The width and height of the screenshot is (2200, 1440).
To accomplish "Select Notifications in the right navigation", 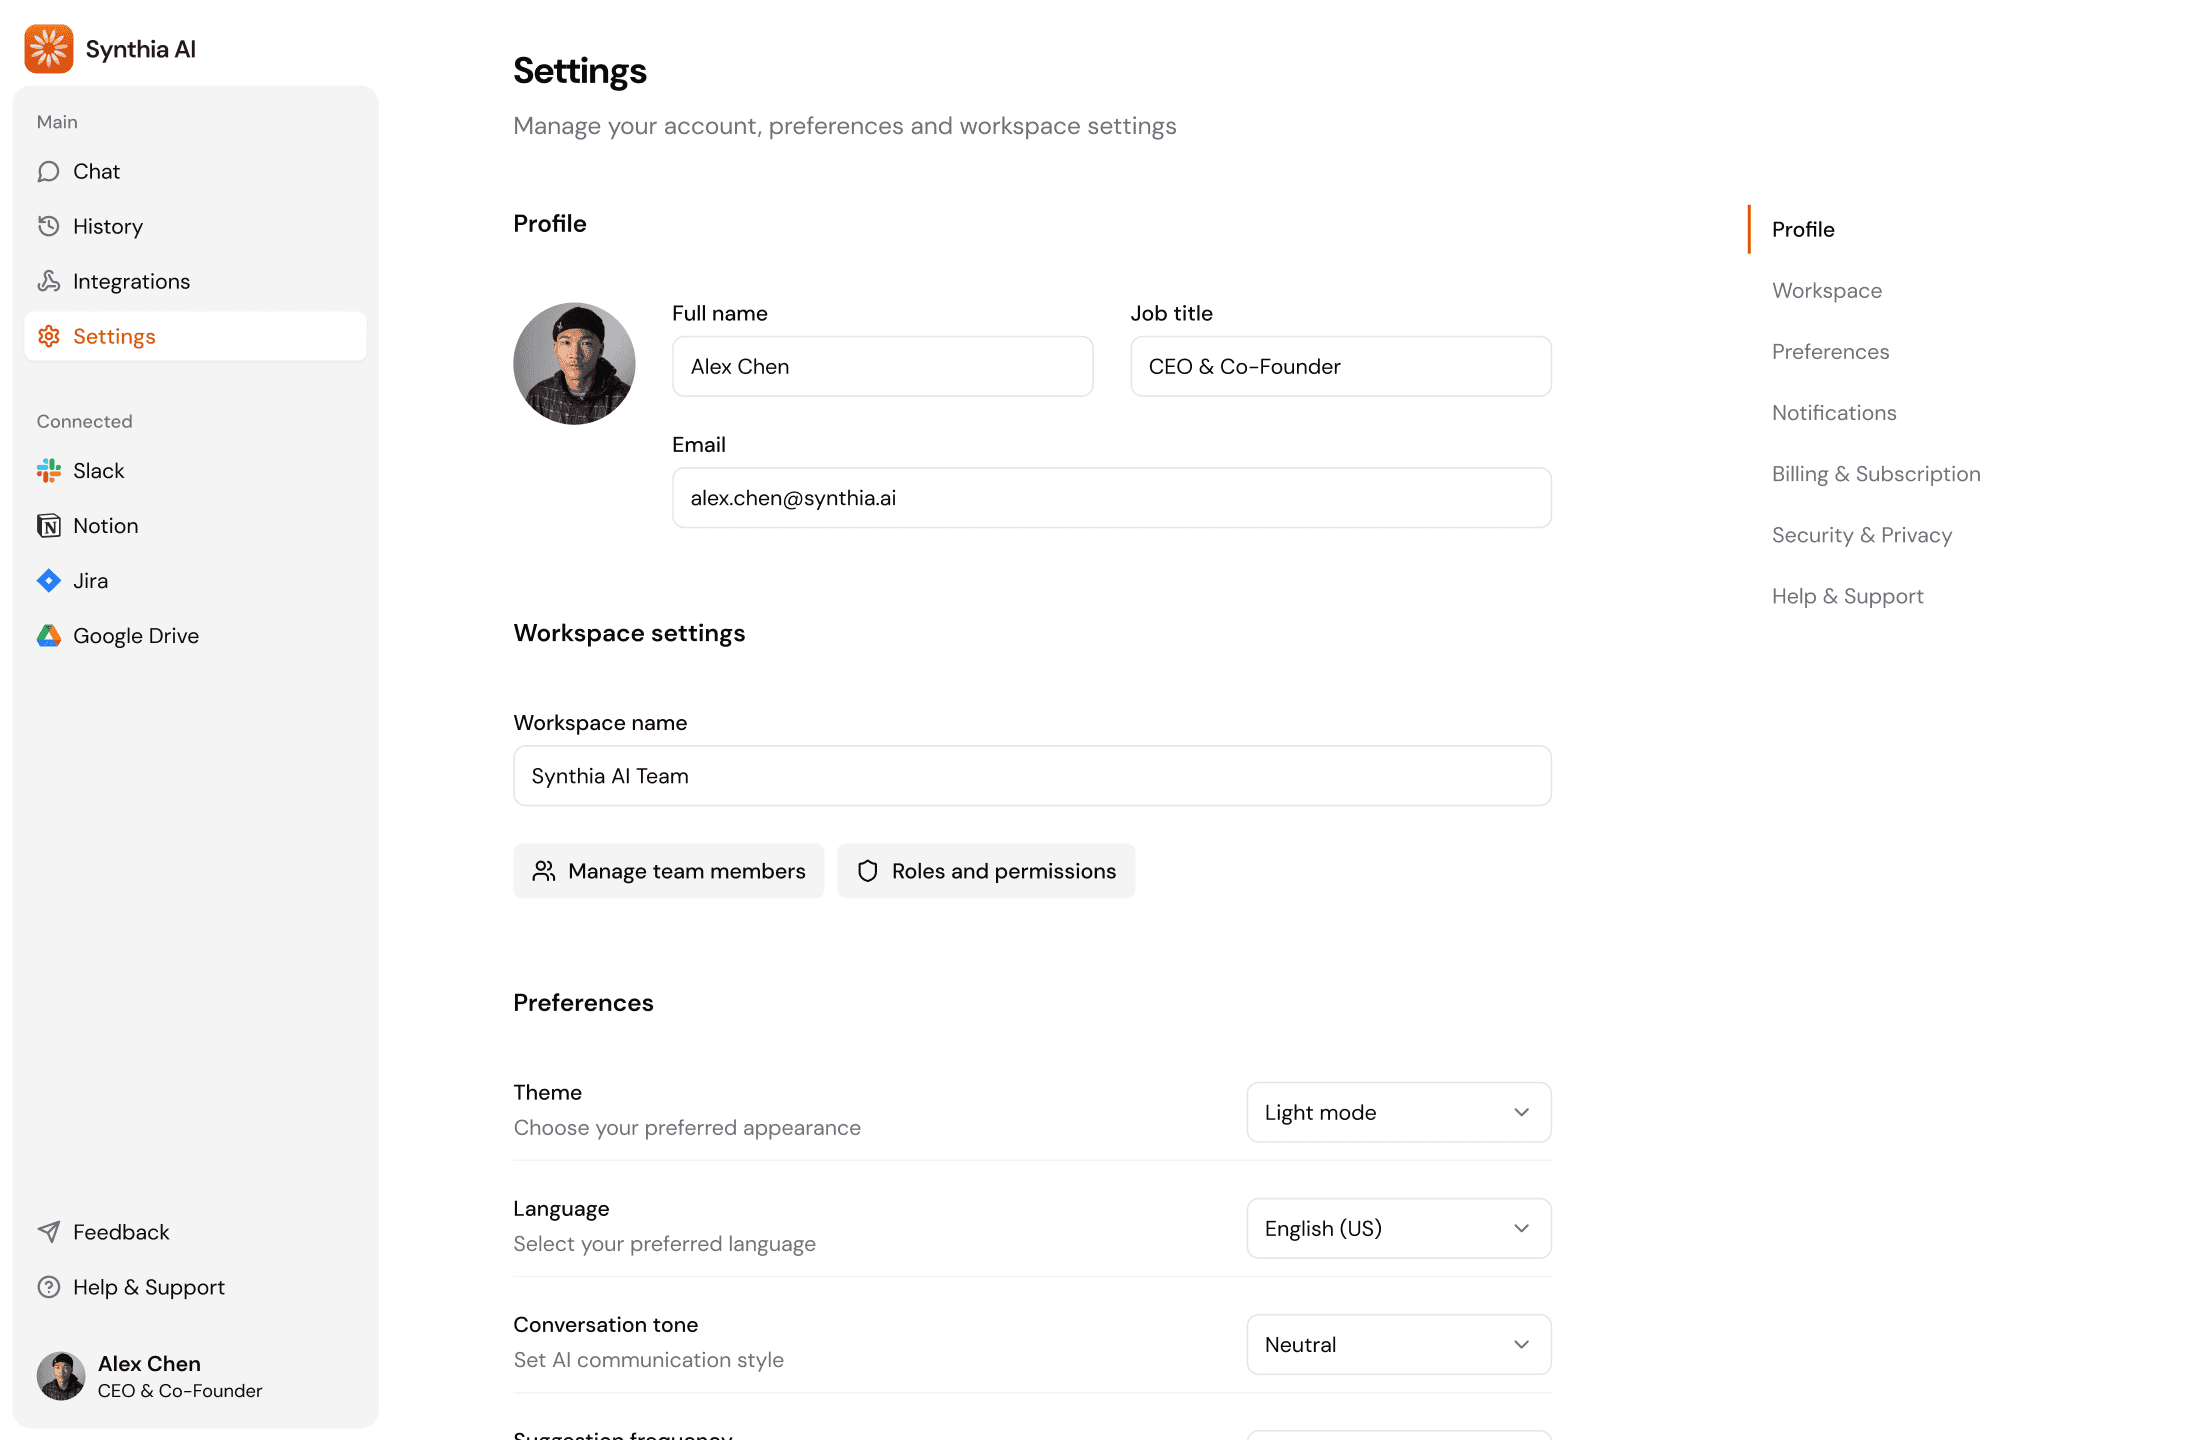I will pyautogui.click(x=1833, y=412).
